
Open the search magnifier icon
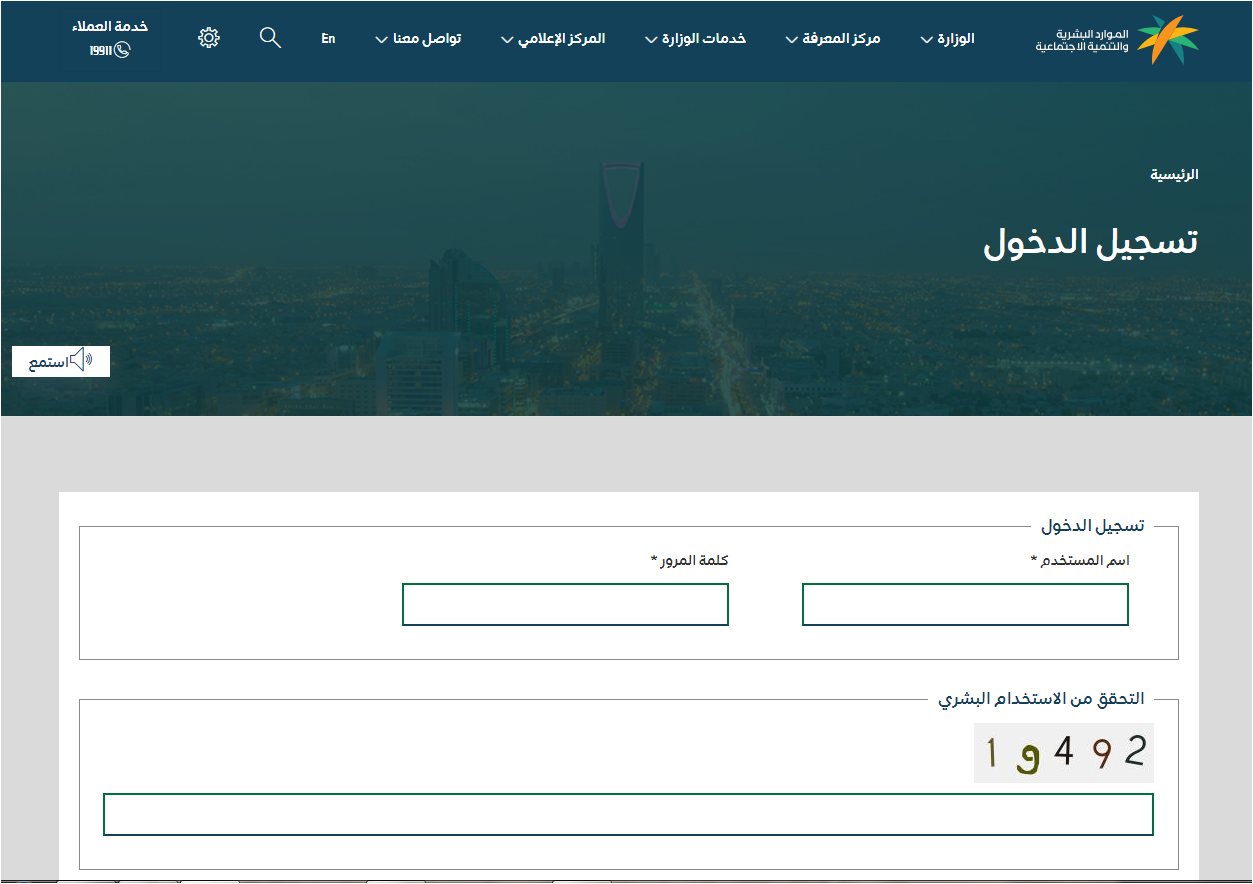click(x=270, y=38)
